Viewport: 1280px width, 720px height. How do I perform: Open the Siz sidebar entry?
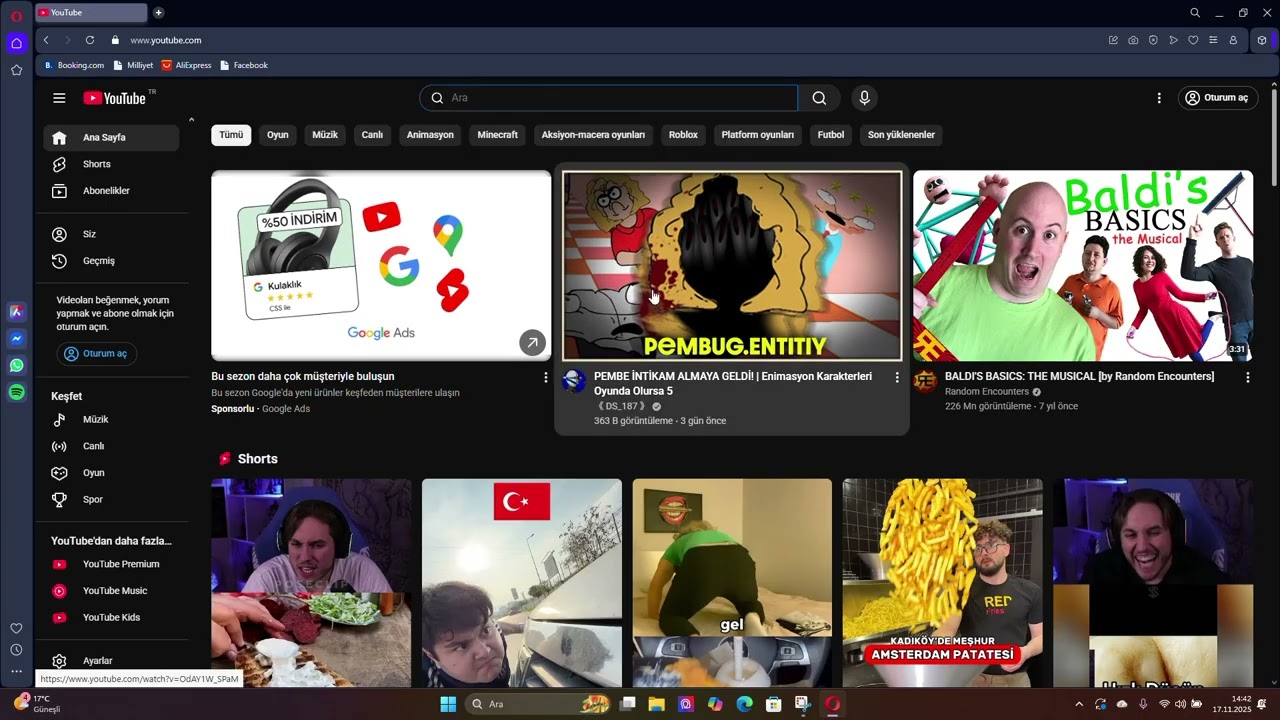pos(111,234)
